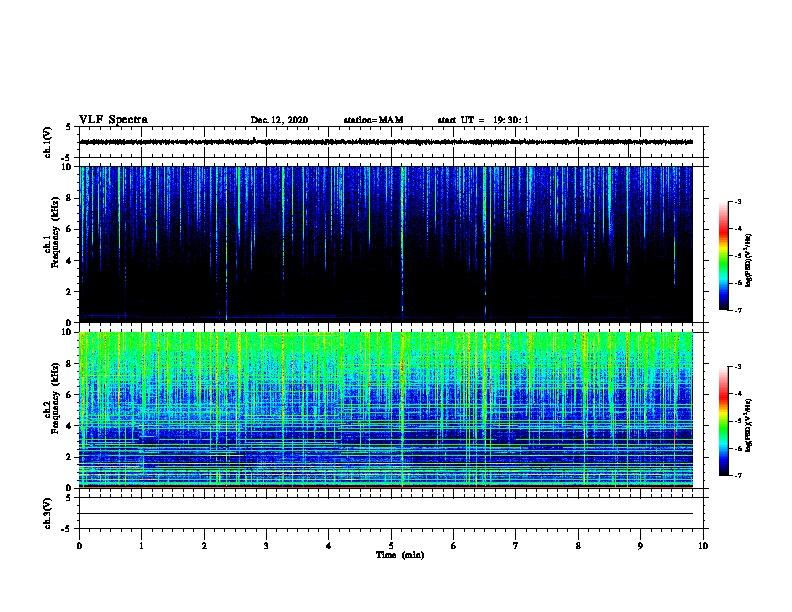Select the date text "Dec. 12, 2020"
Image resolution: width=792 pixels, height=612 pixels.
(x=279, y=120)
